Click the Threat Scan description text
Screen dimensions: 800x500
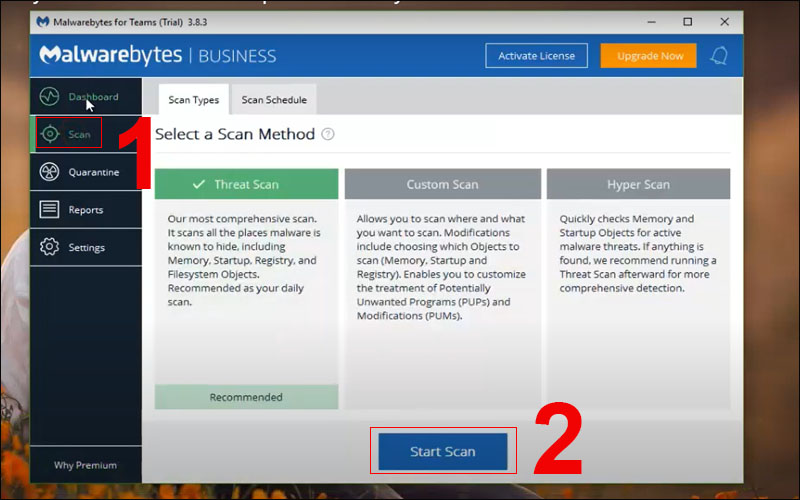click(x=244, y=260)
